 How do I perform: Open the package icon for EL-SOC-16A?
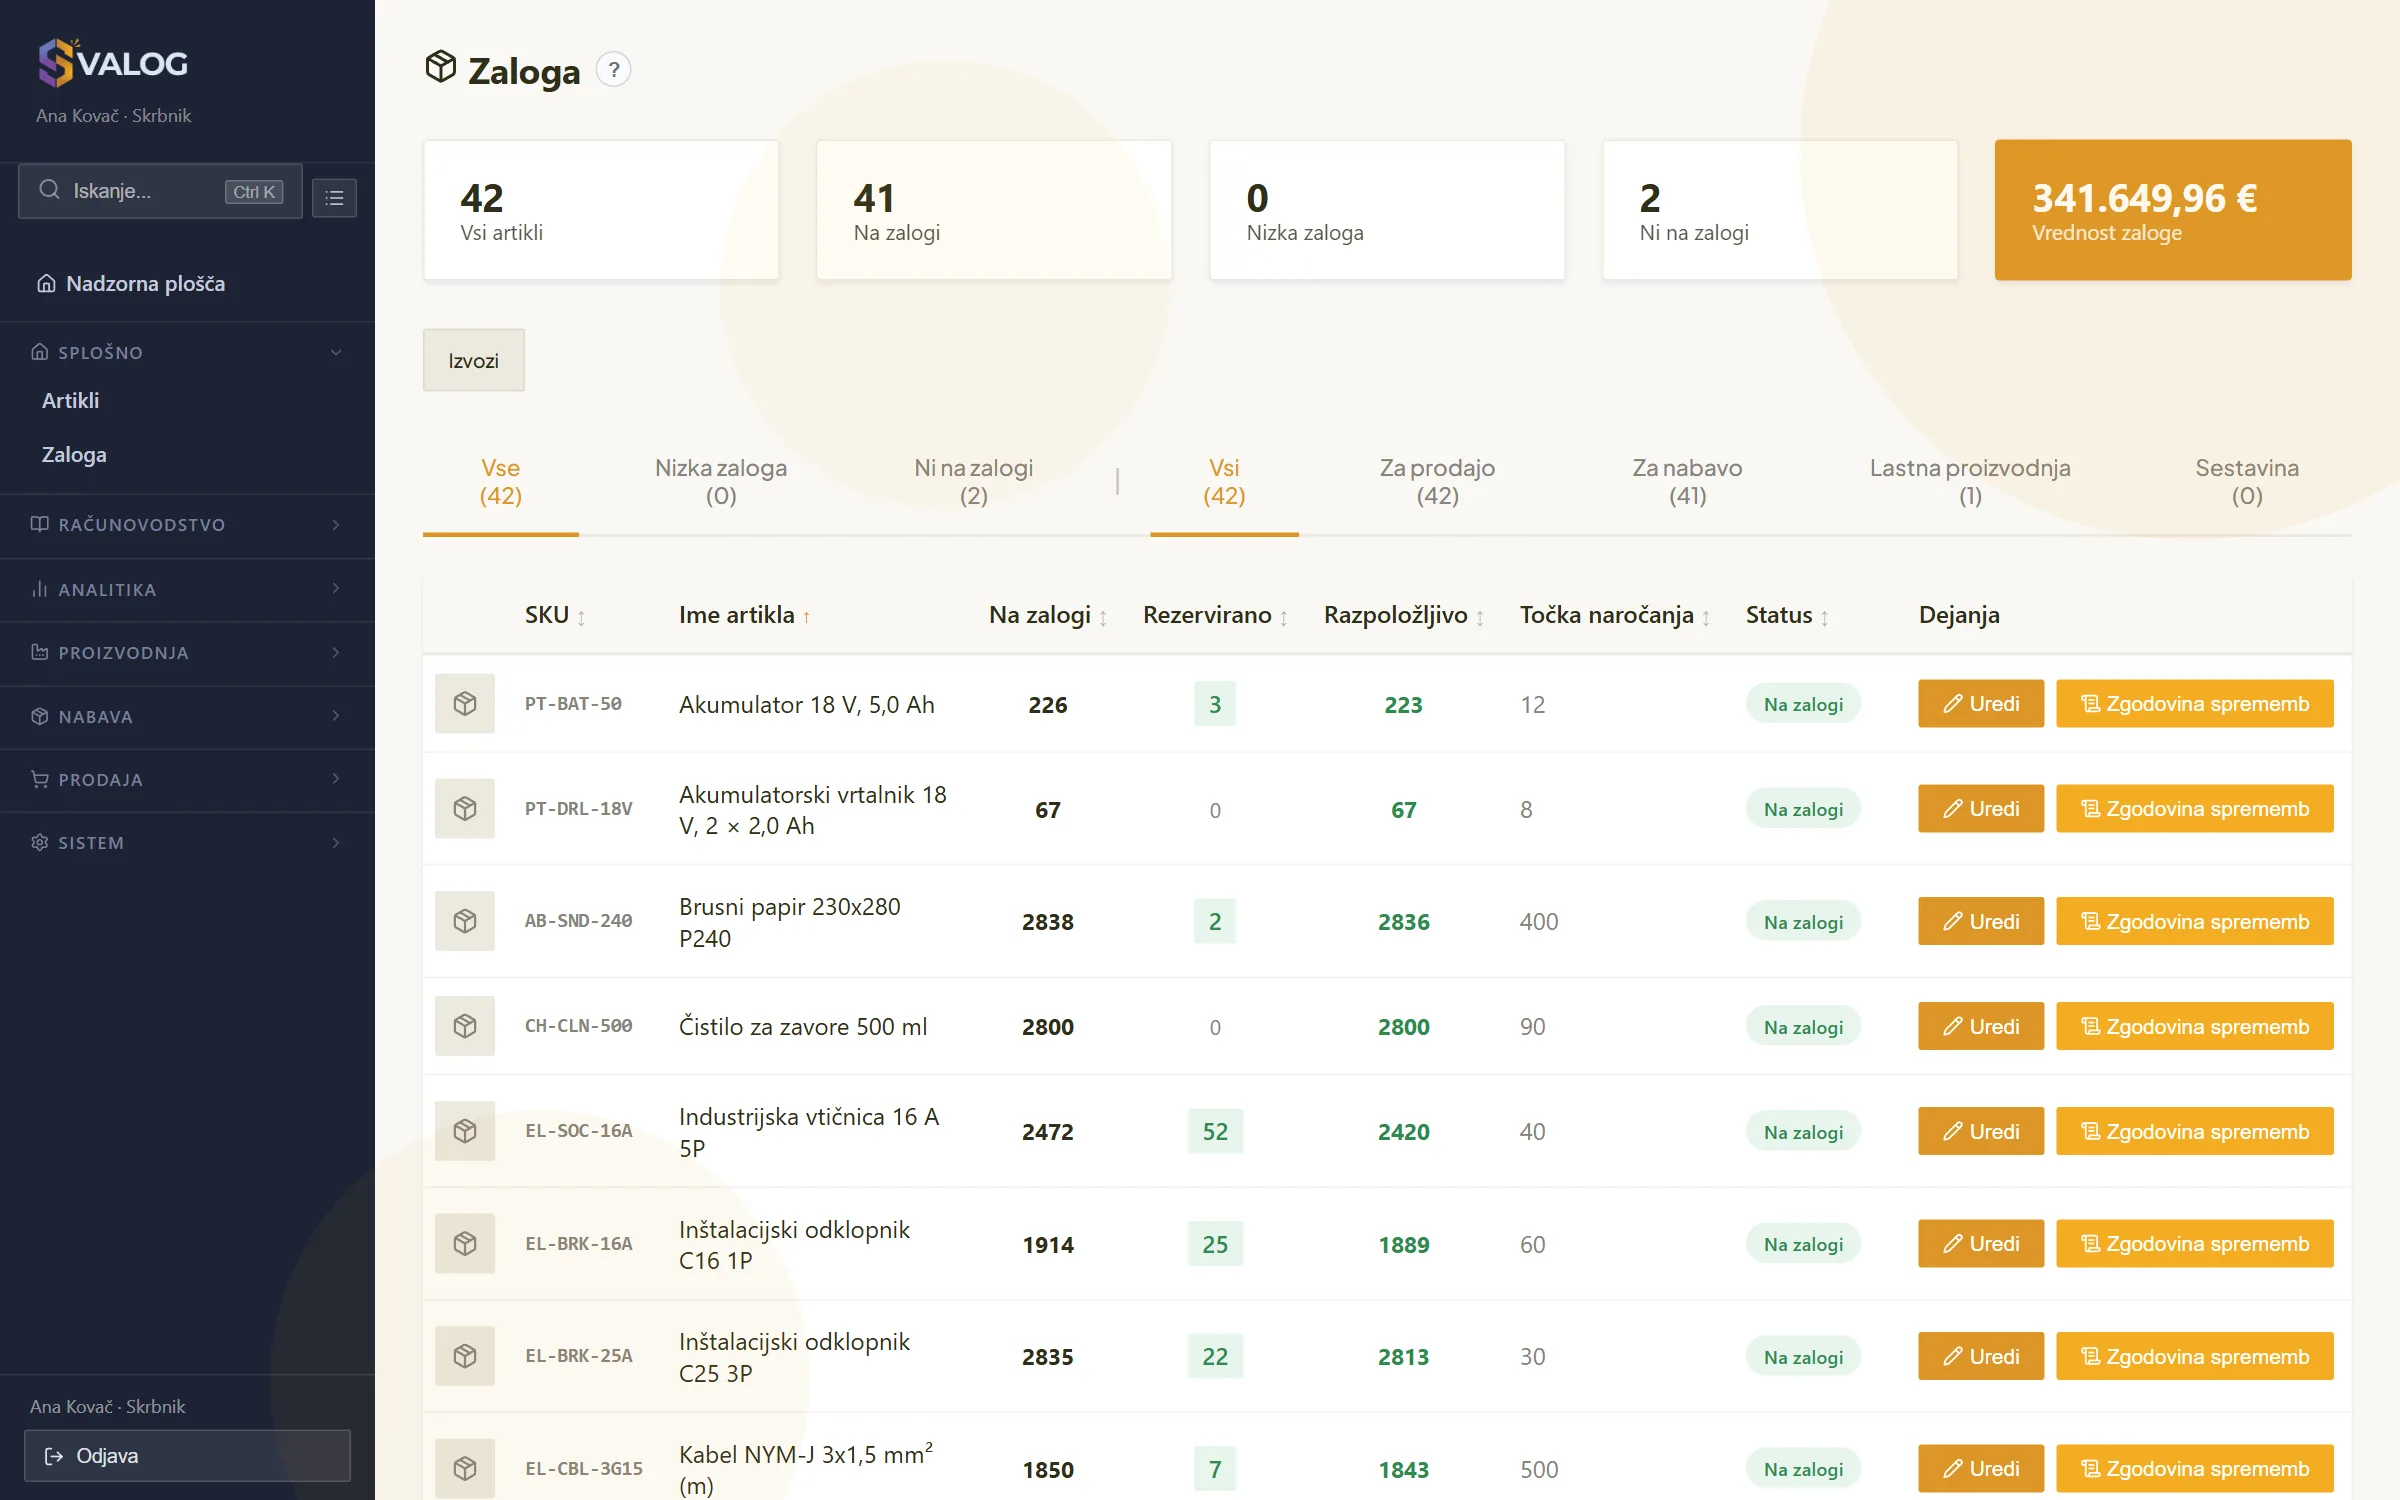[x=465, y=1131]
